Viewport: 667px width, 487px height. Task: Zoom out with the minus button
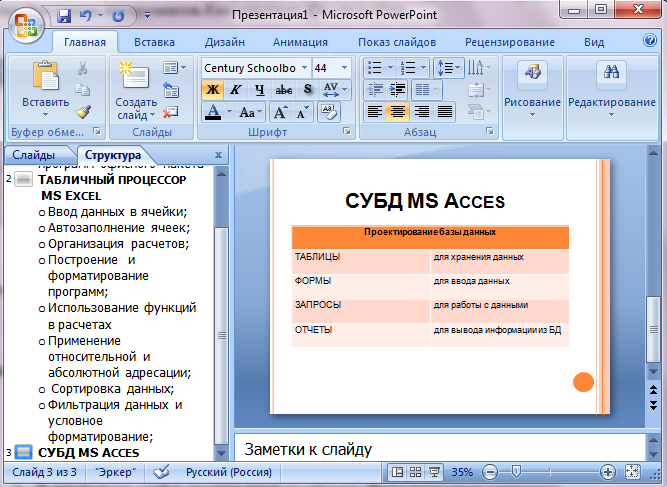click(490, 472)
